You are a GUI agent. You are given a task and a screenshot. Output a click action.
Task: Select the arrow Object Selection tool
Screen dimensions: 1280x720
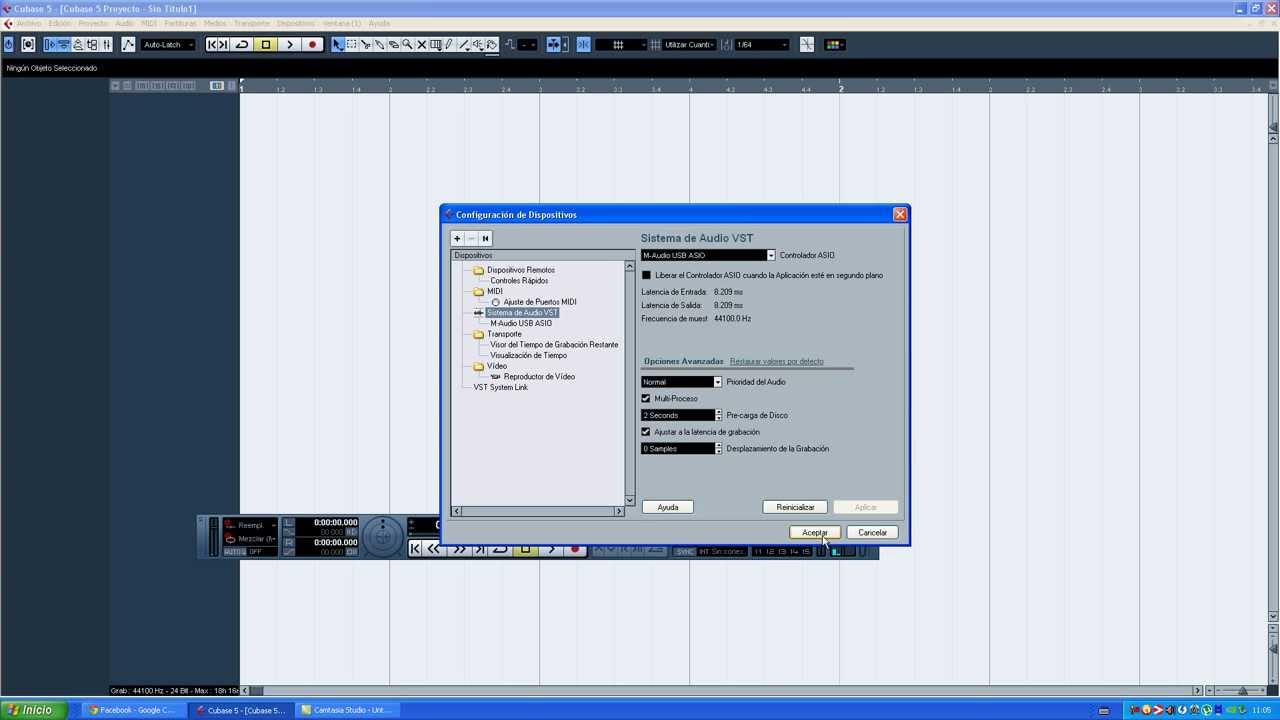click(337, 45)
